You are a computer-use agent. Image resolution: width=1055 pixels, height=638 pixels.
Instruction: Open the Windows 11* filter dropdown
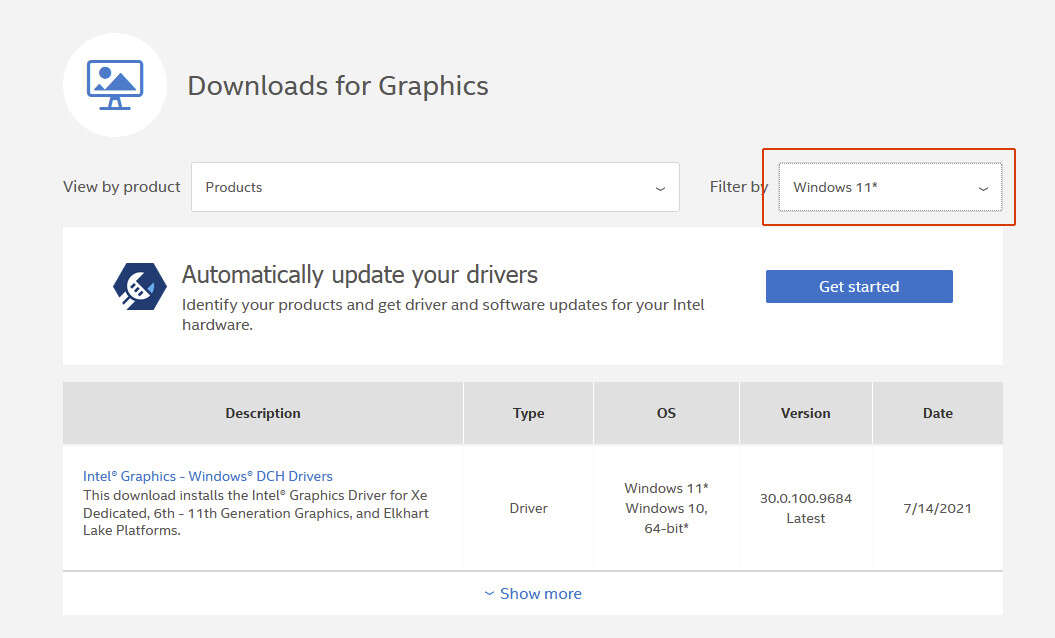coord(889,187)
